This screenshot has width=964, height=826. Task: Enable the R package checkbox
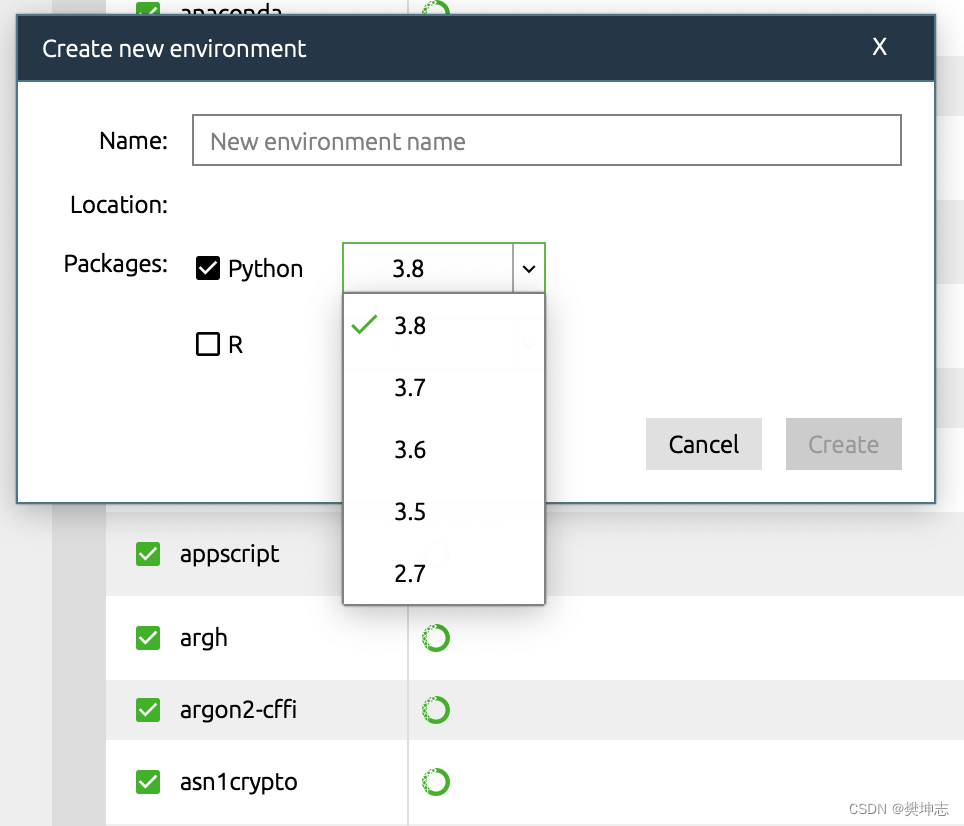208,345
